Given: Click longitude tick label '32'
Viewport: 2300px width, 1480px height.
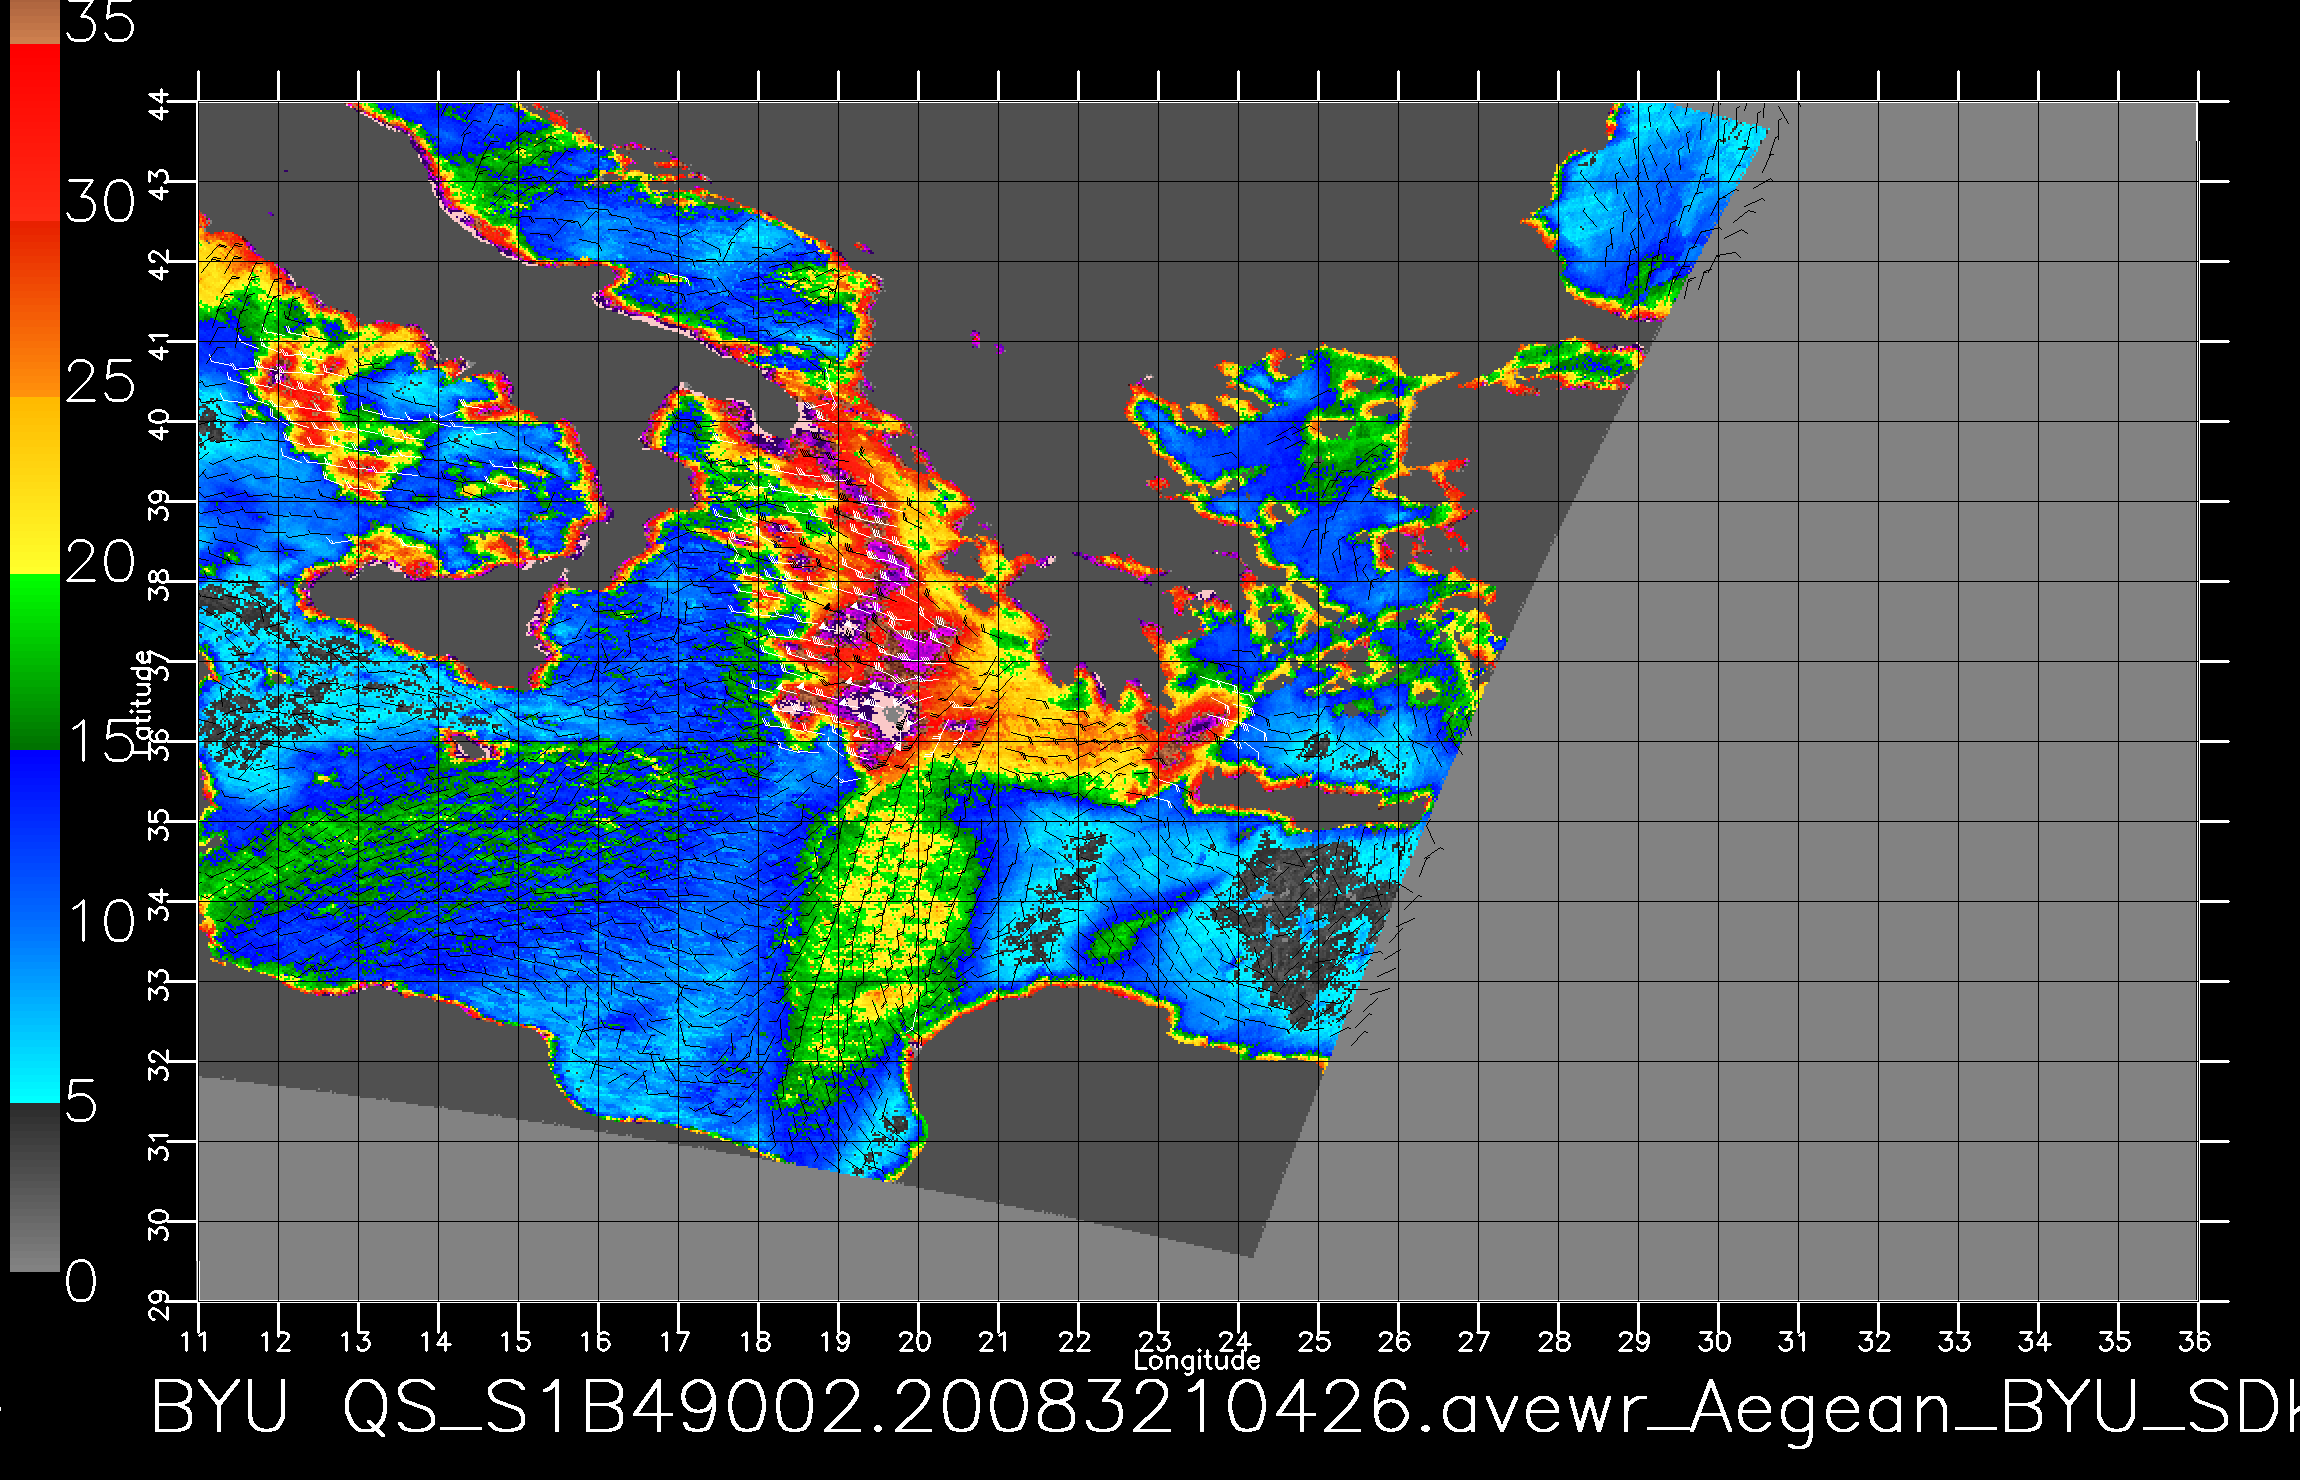Looking at the screenshot, I should [x=1875, y=1341].
